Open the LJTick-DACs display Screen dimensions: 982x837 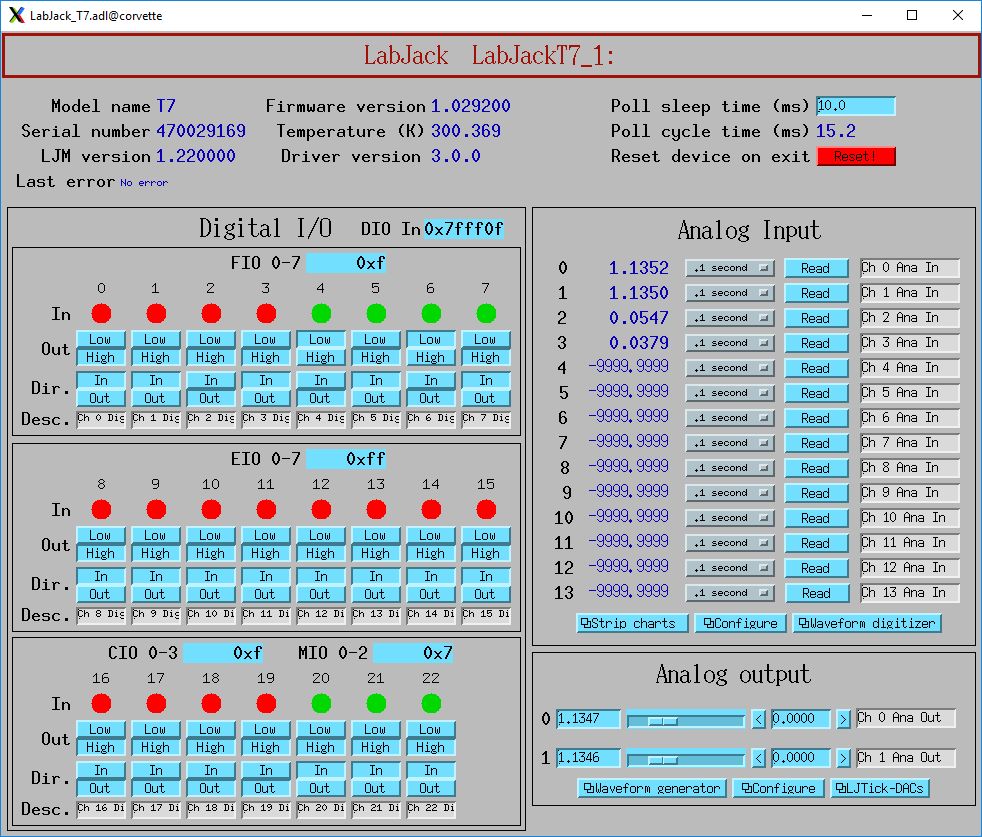click(x=880, y=788)
